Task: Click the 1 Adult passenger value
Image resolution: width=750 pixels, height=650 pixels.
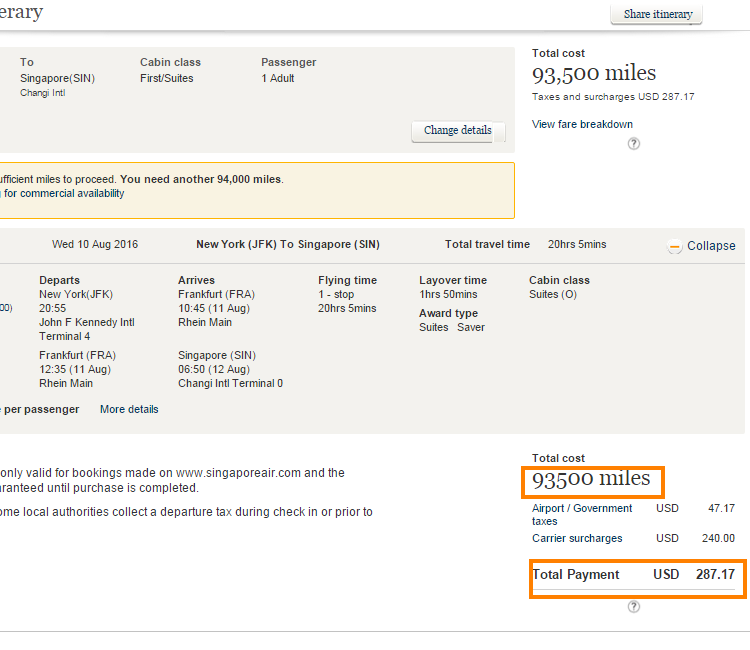Action: tap(278, 78)
